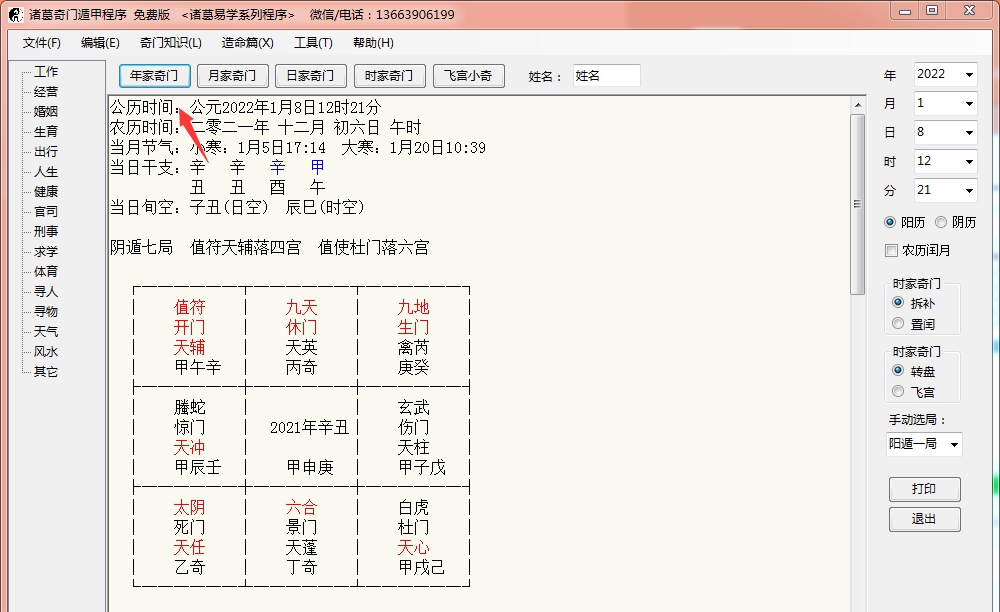Select the 风水 category in sidebar
The height and width of the screenshot is (612, 1000).
(45, 351)
